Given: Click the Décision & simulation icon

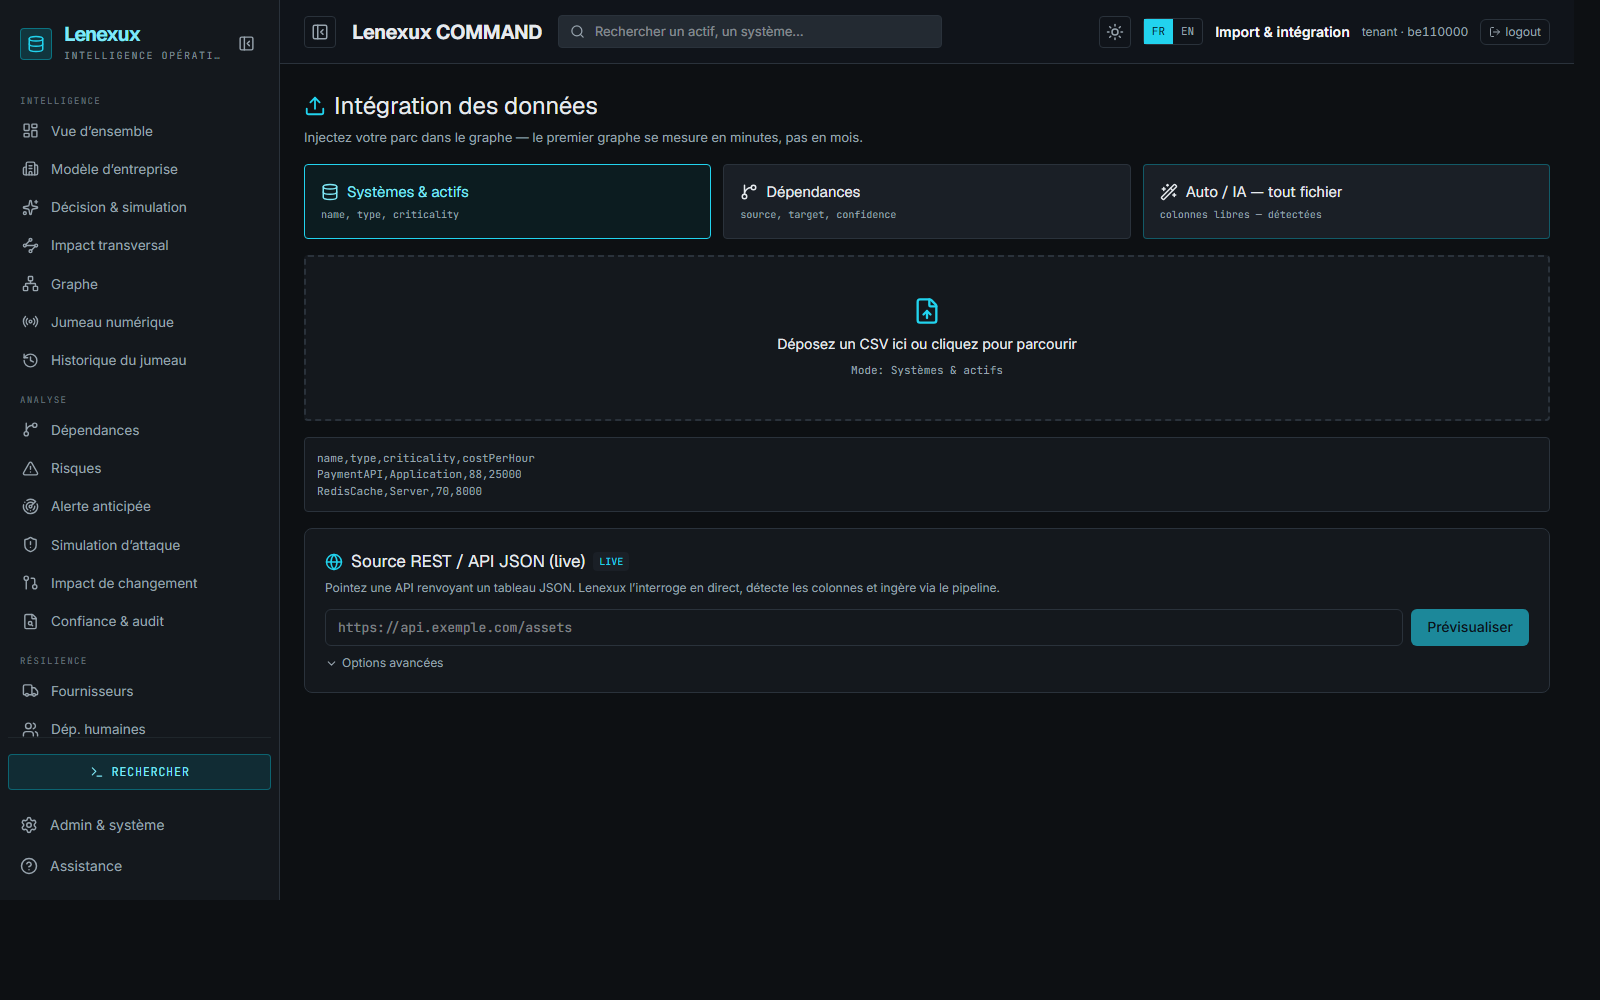Looking at the screenshot, I should 30,207.
